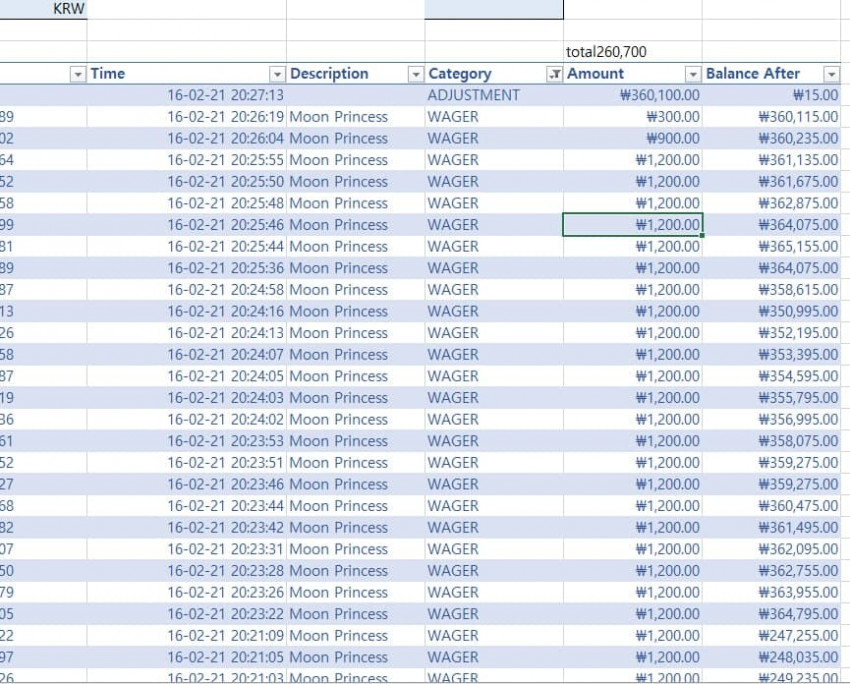Click the KRW currency cell
This screenshot has height=684, width=850.
point(43,9)
